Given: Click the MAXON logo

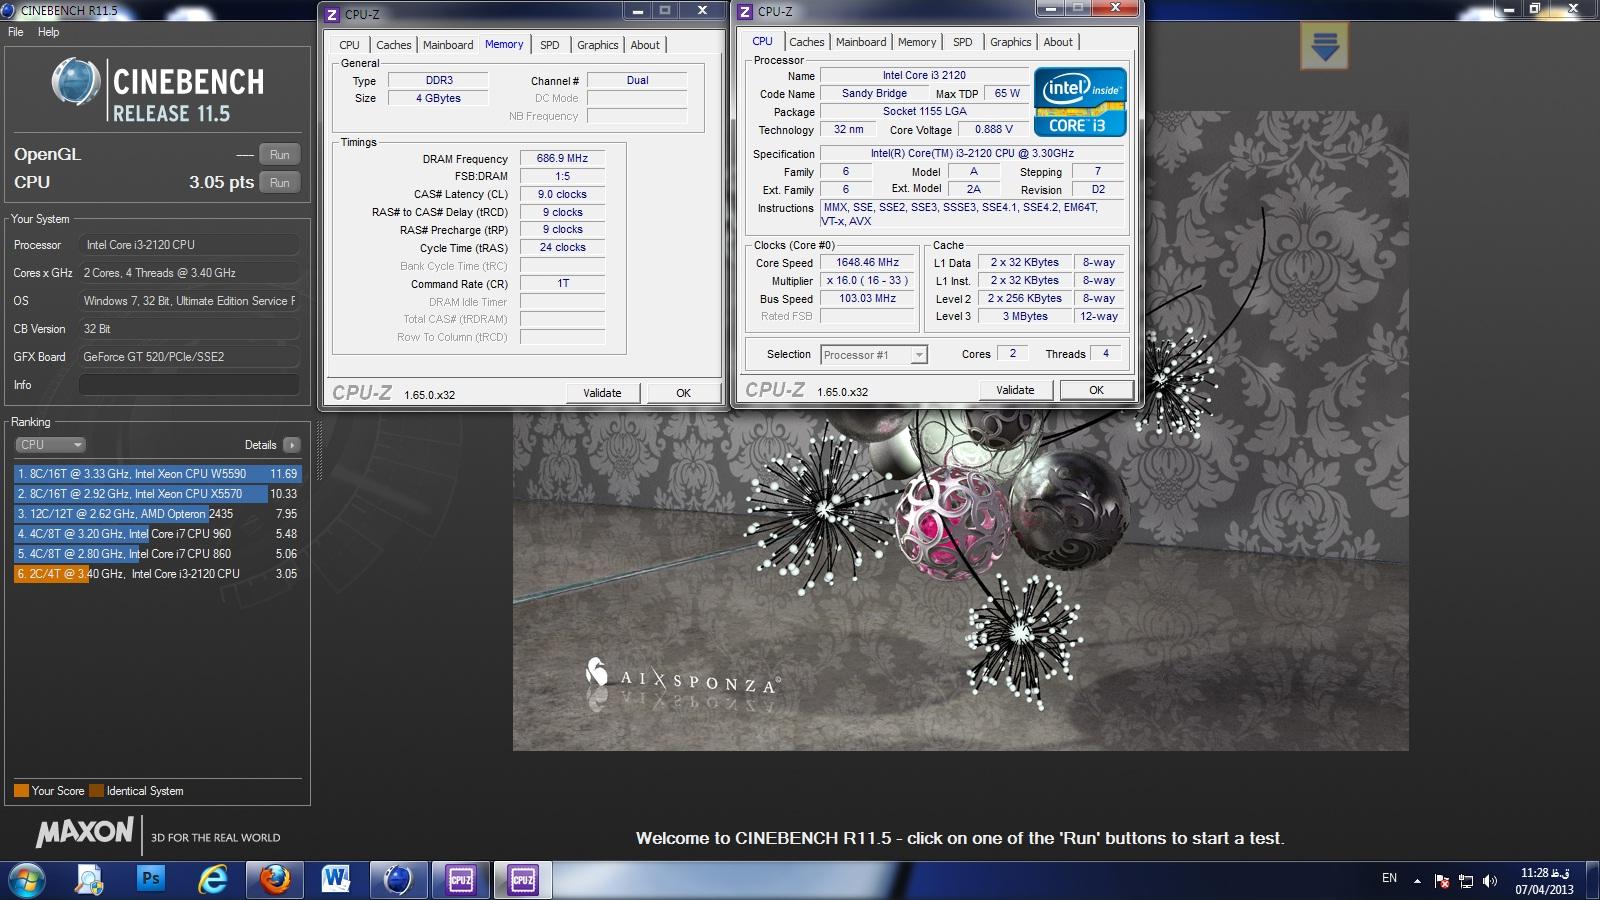Looking at the screenshot, I should [85, 832].
